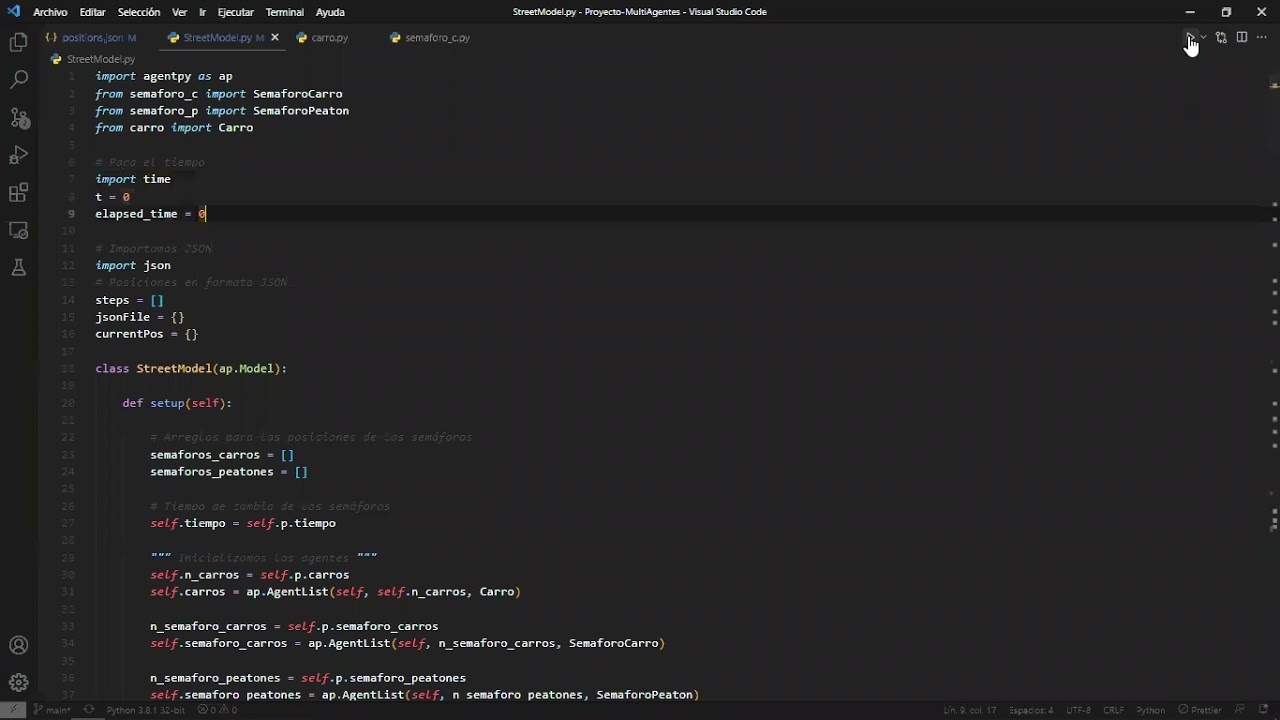Open errors and warnings problems indicator
The height and width of the screenshot is (720, 1280).
pos(217,710)
